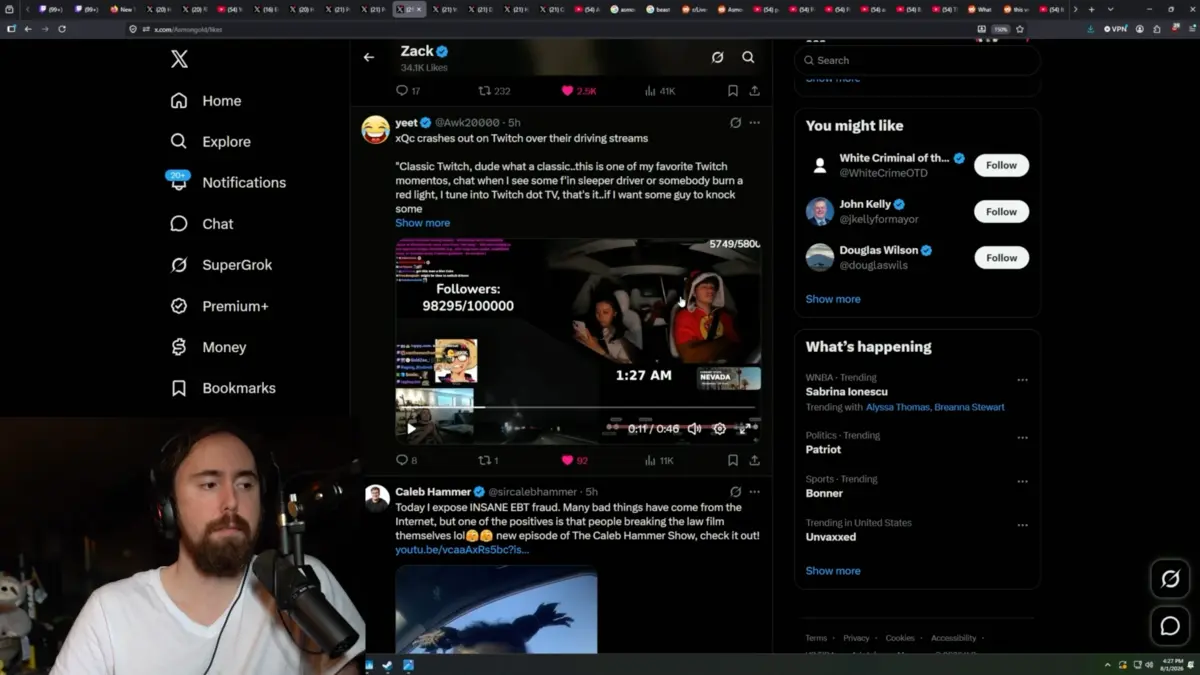Open more options on Caleb Hammer's post
The width and height of the screenshot is (1200, 675).
[755, 492]
